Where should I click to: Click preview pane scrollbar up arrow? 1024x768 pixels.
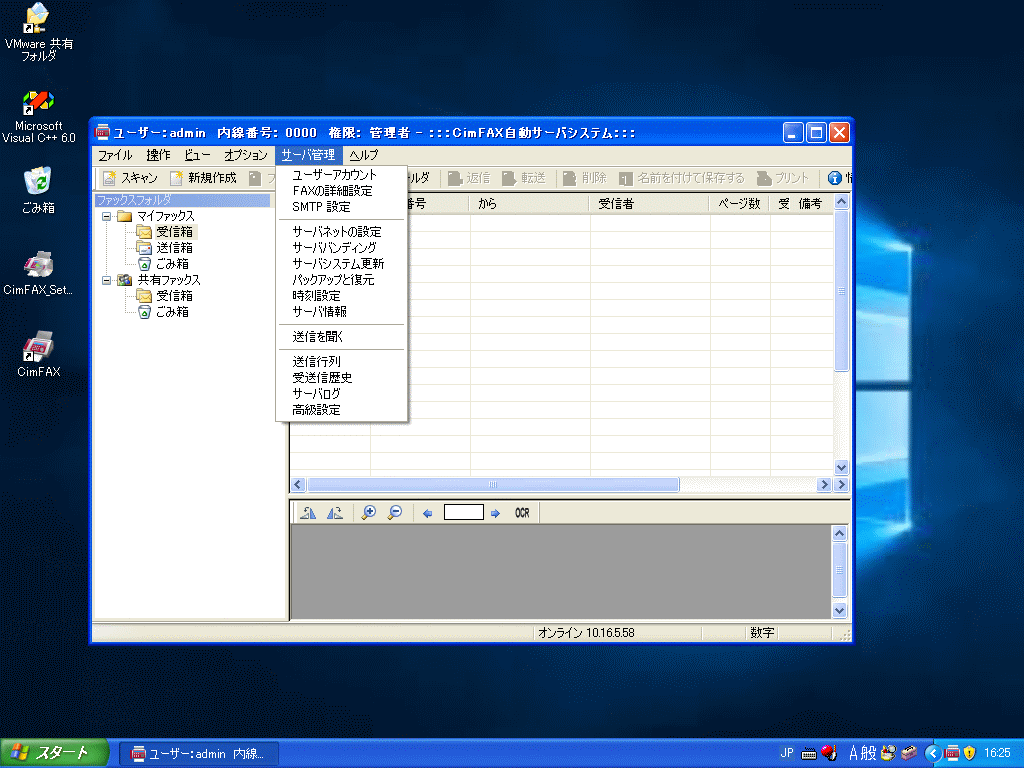840,534
